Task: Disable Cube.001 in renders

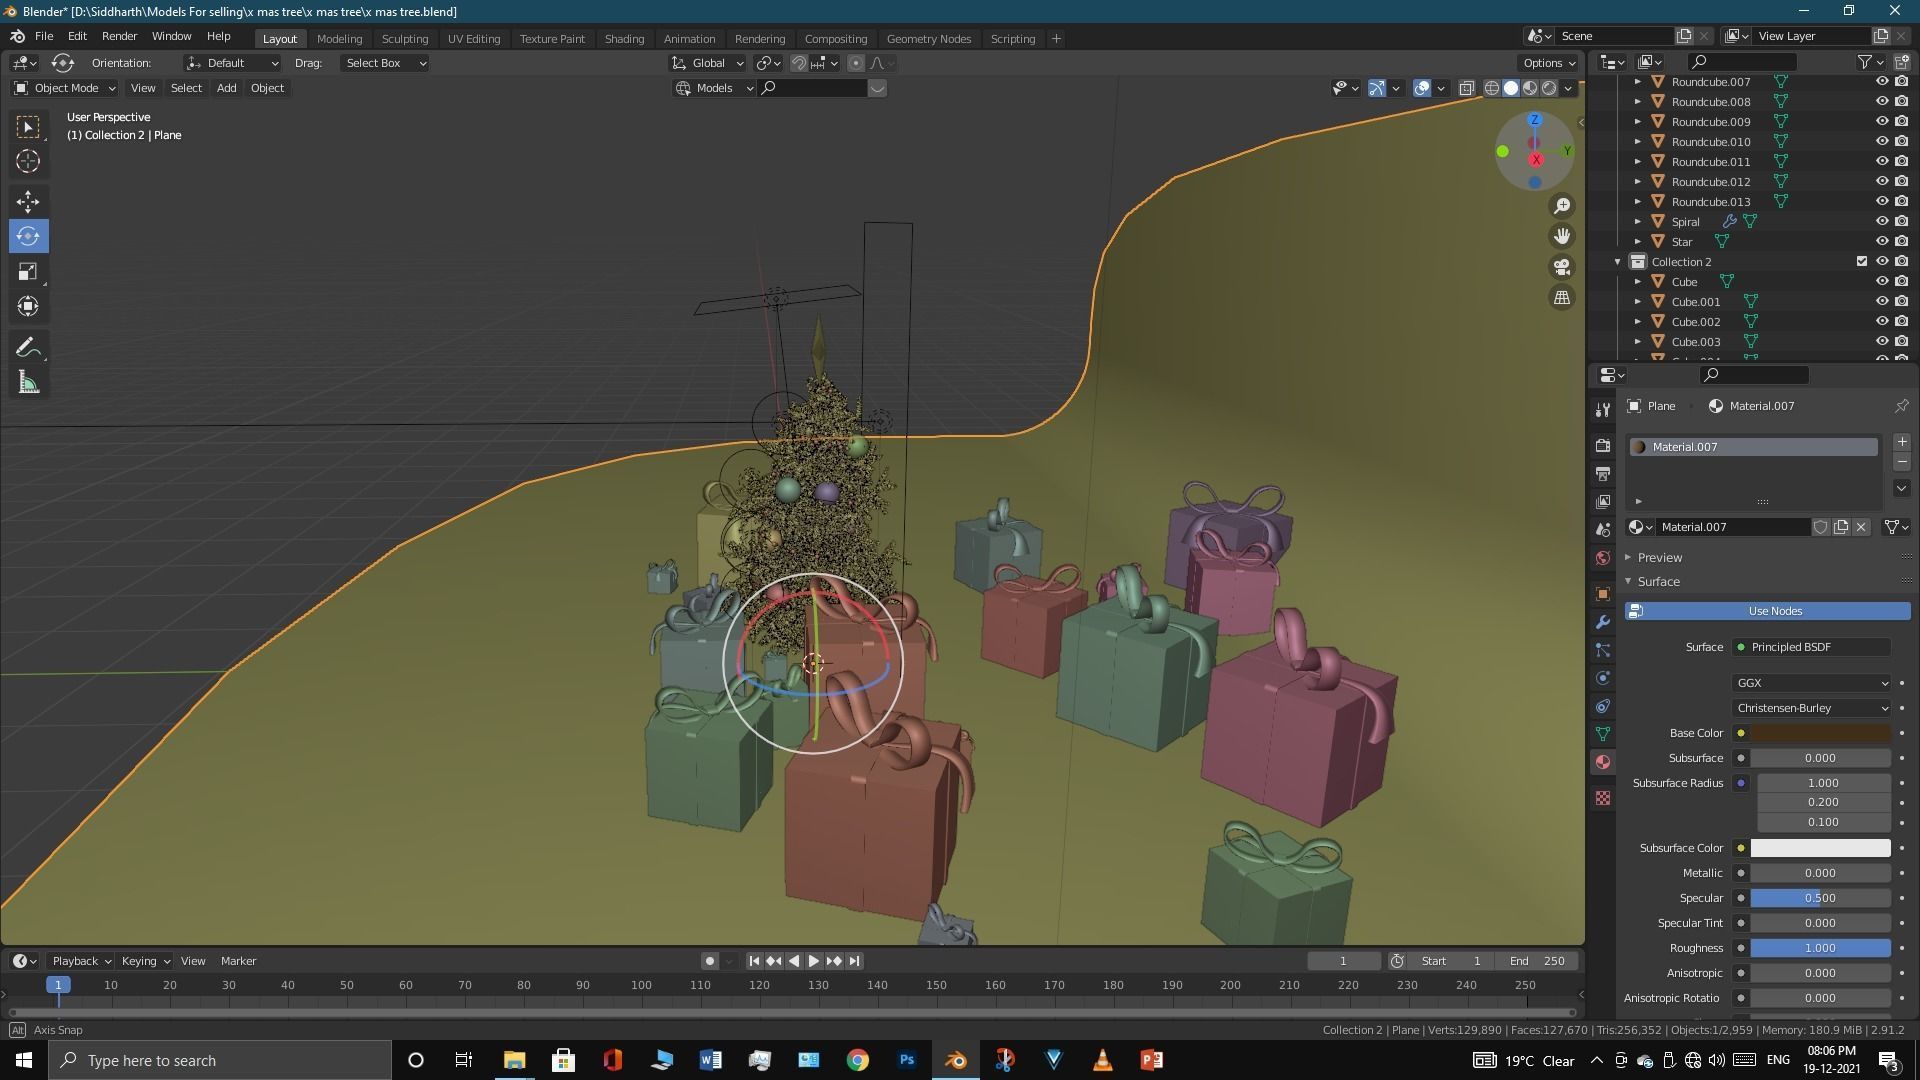Action: pyautogui.click(x=1901, y=302)
